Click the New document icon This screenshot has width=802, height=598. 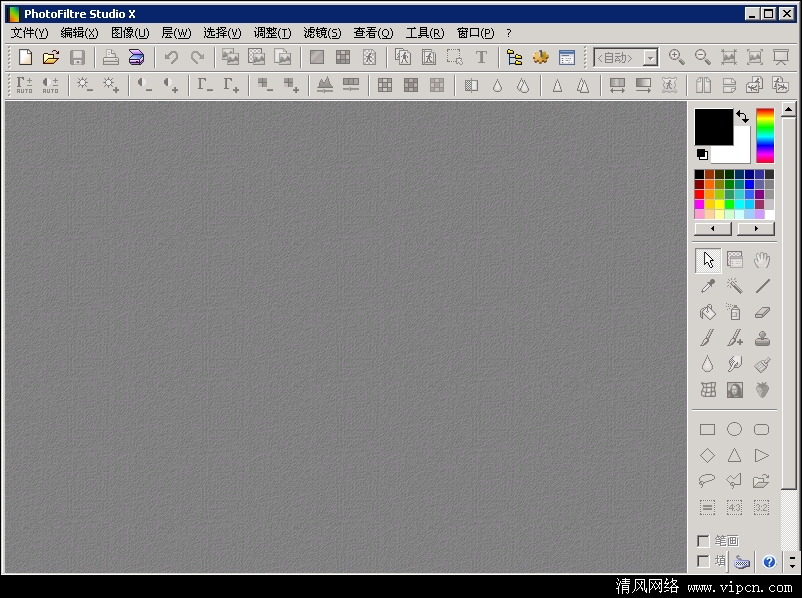[x=25, y=57]
